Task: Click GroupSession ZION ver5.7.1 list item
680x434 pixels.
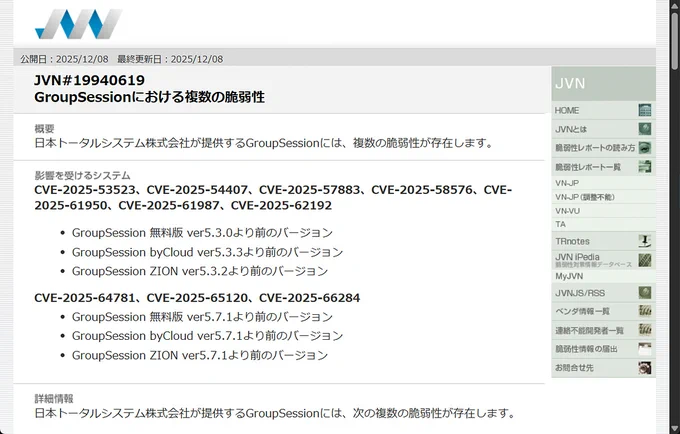Action: [x=200, y=355]
